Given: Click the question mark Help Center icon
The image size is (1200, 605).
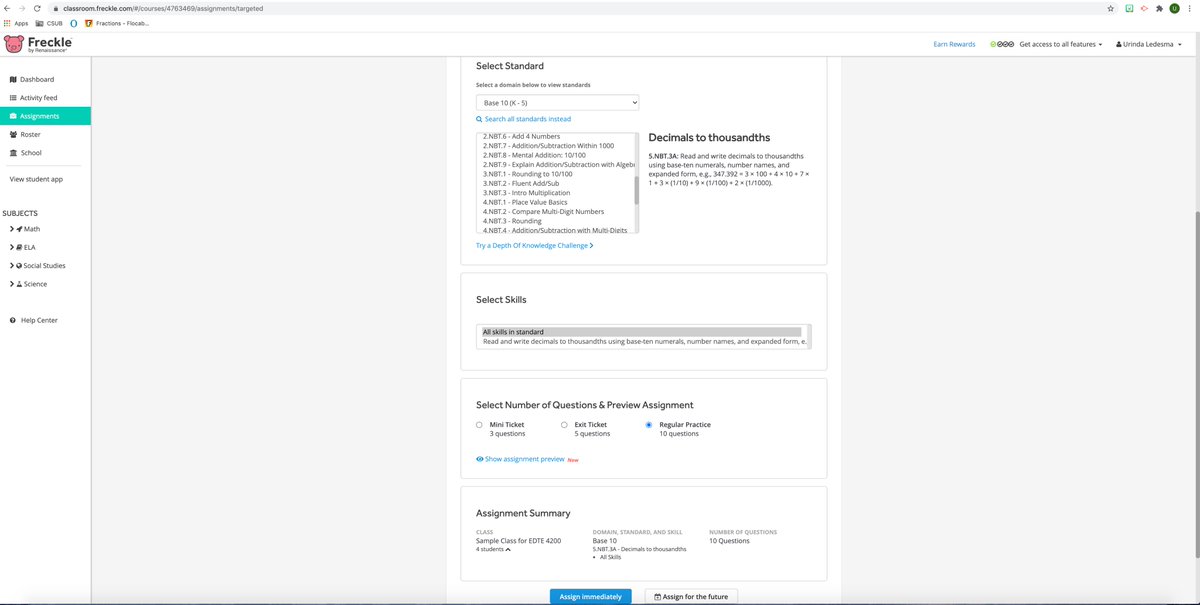Looking at the screenshot, I should tap(12, 320).
